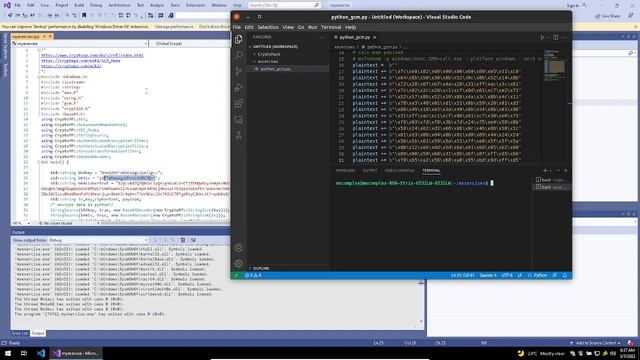This screenshot has height=360, width=640.
Task: Expand the Cryptohack folder
Action: click(269, 54)
